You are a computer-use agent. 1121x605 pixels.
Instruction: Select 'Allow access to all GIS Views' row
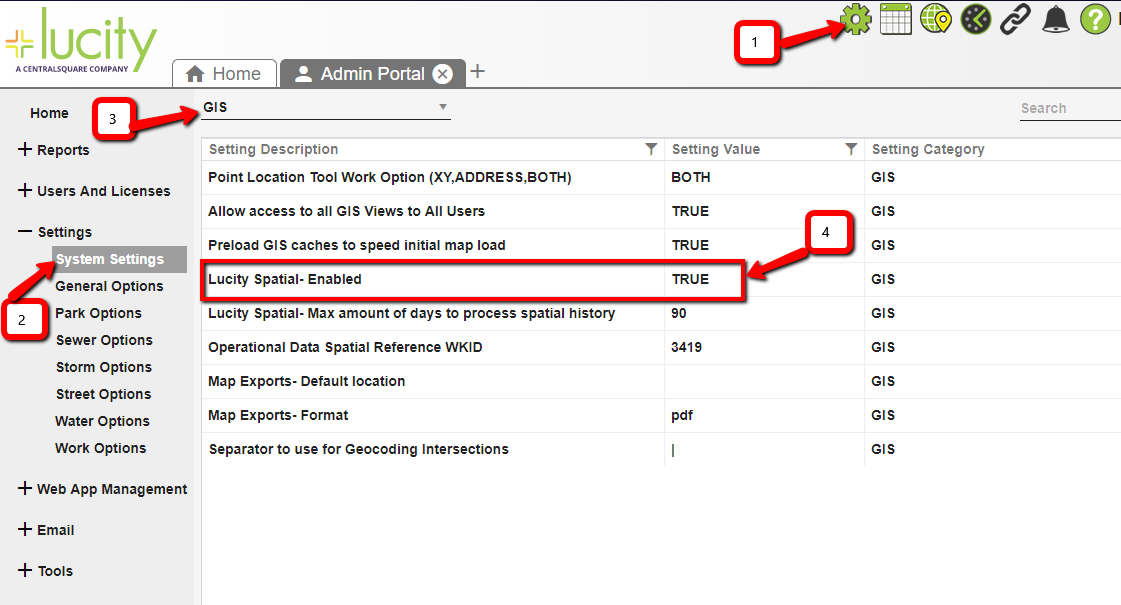[661, 211]
